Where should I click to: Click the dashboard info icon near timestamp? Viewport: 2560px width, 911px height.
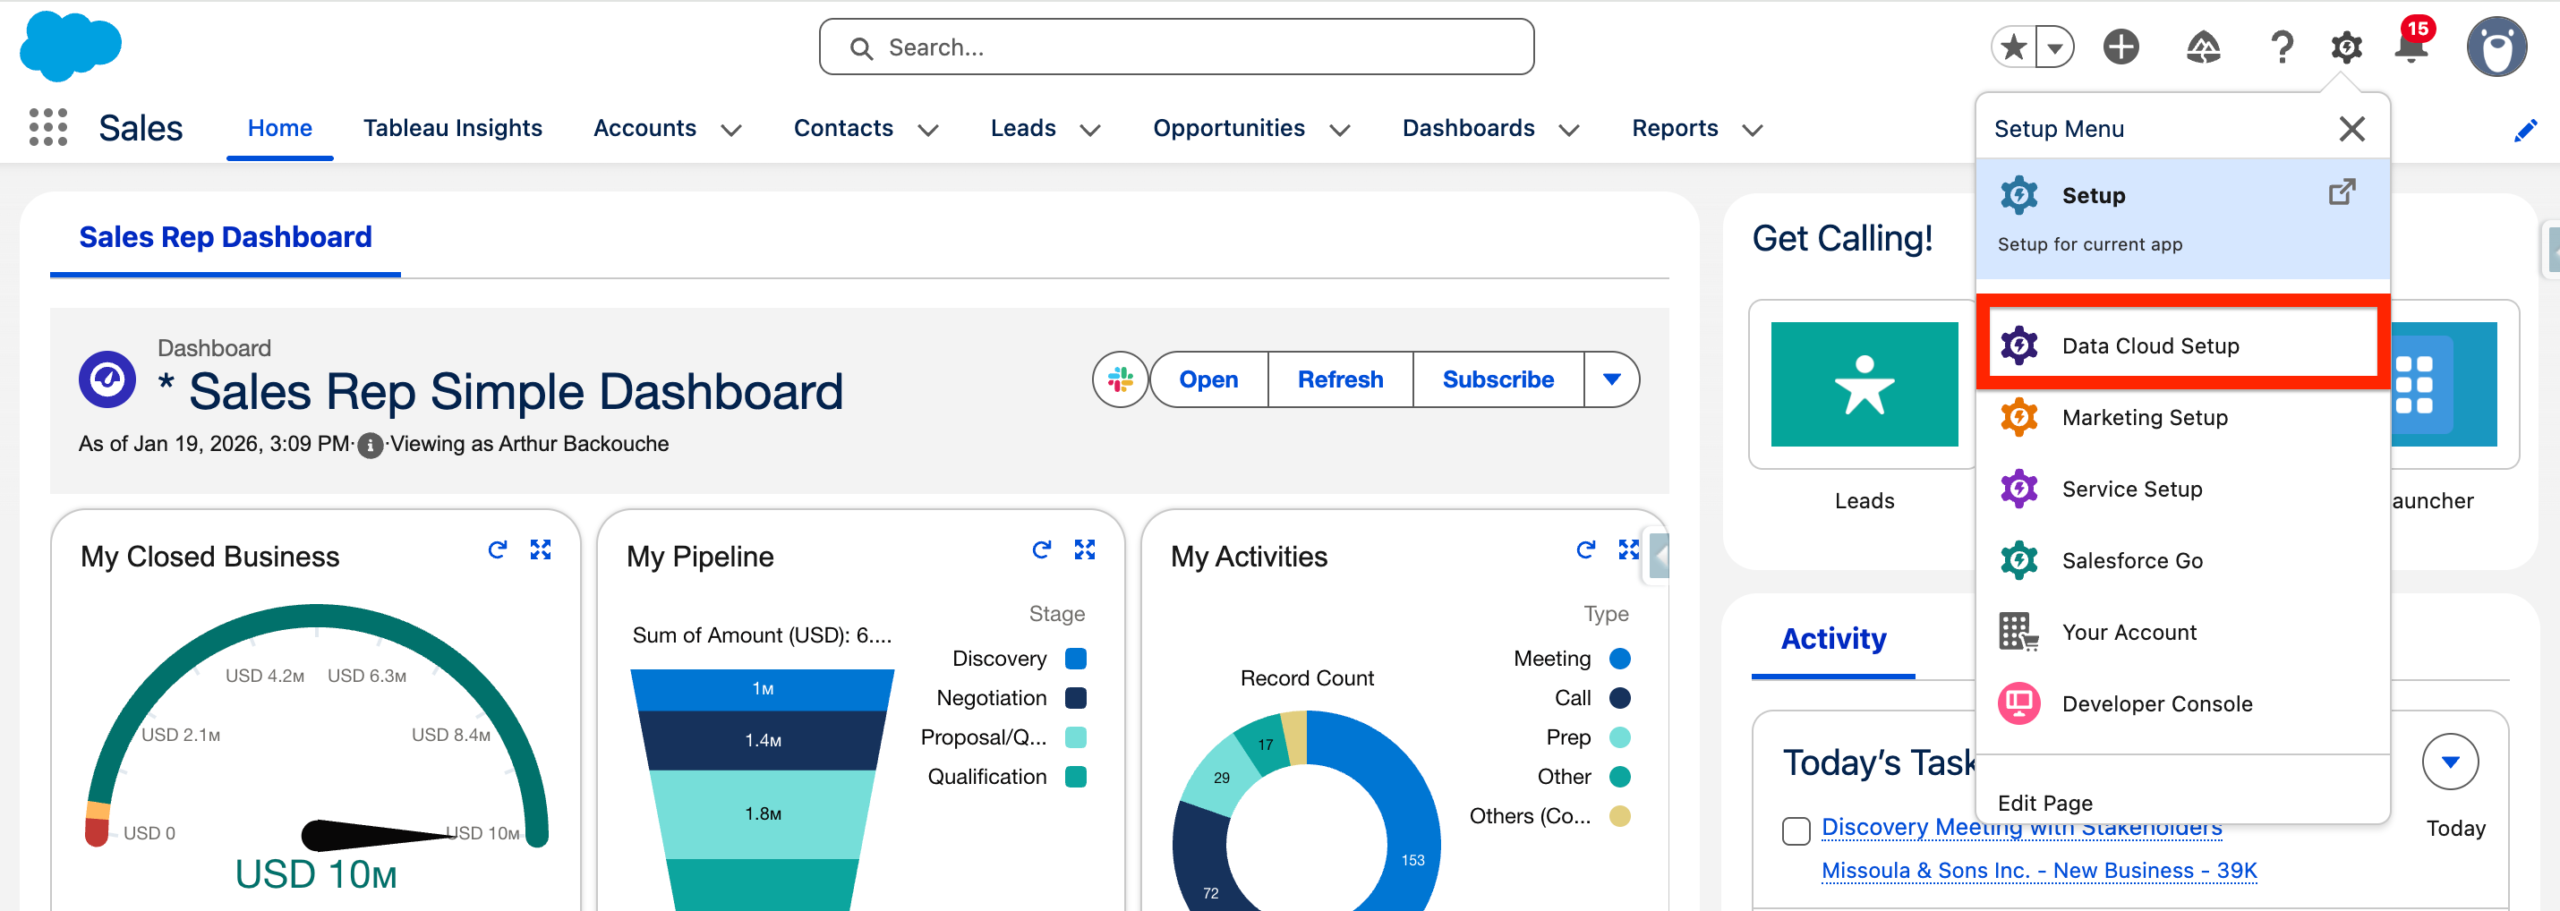pos(370,445)
